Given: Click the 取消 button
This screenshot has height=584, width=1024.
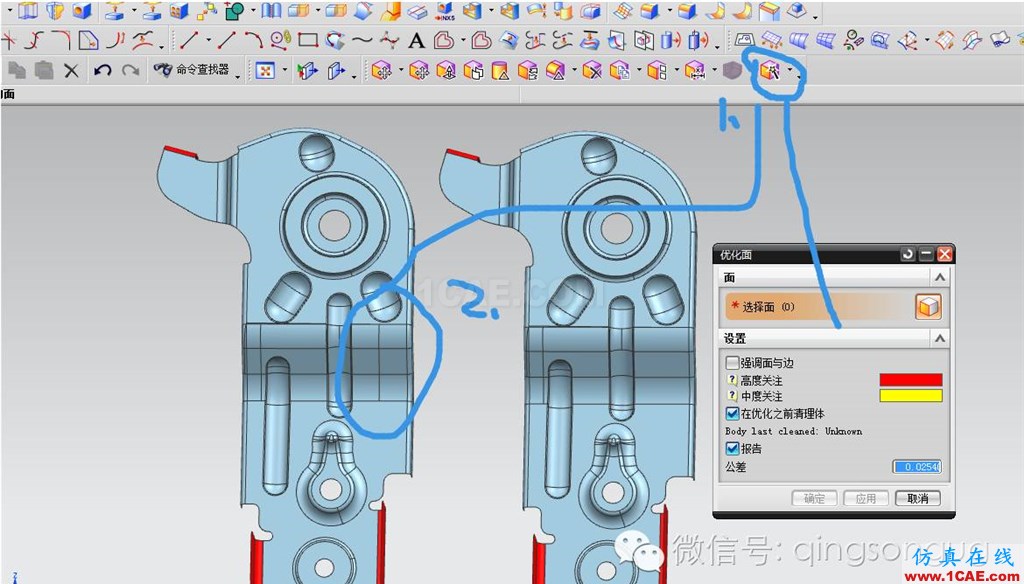Looking at the screenshot, I should tap(918, 498).
